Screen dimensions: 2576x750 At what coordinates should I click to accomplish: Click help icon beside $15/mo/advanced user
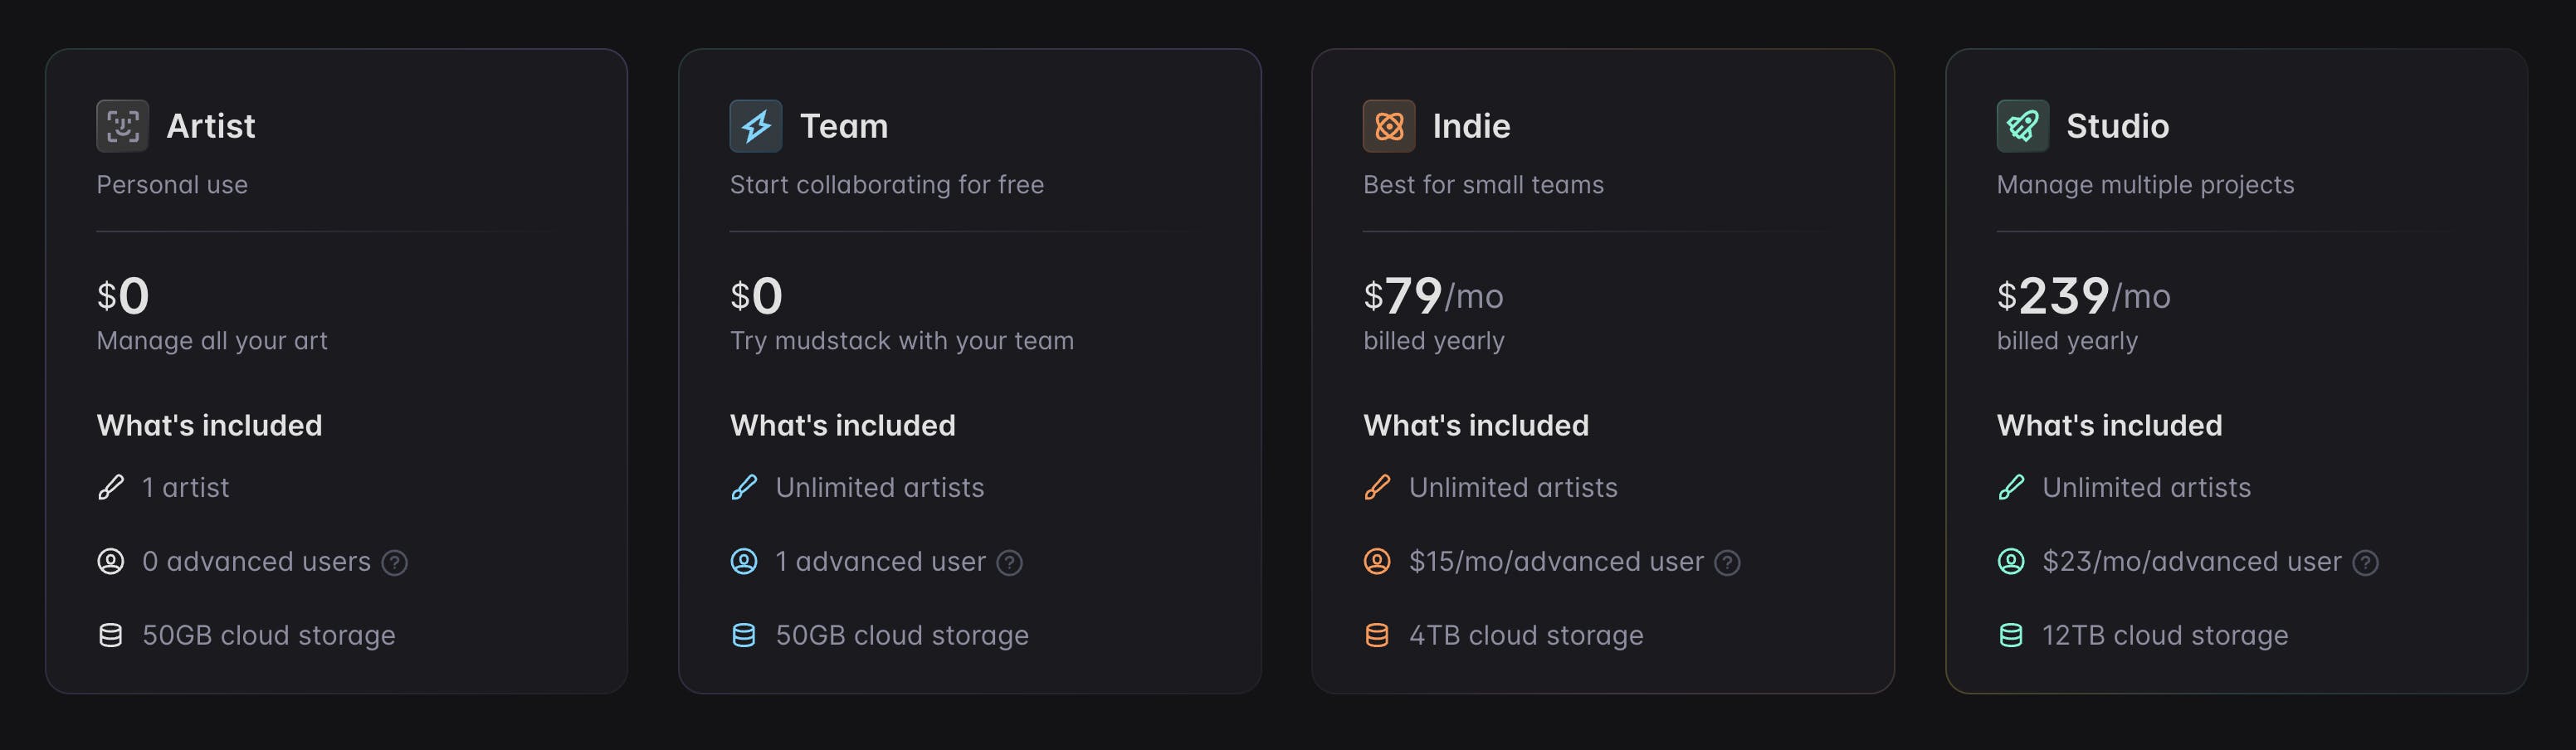click(x=1727, y=563)
